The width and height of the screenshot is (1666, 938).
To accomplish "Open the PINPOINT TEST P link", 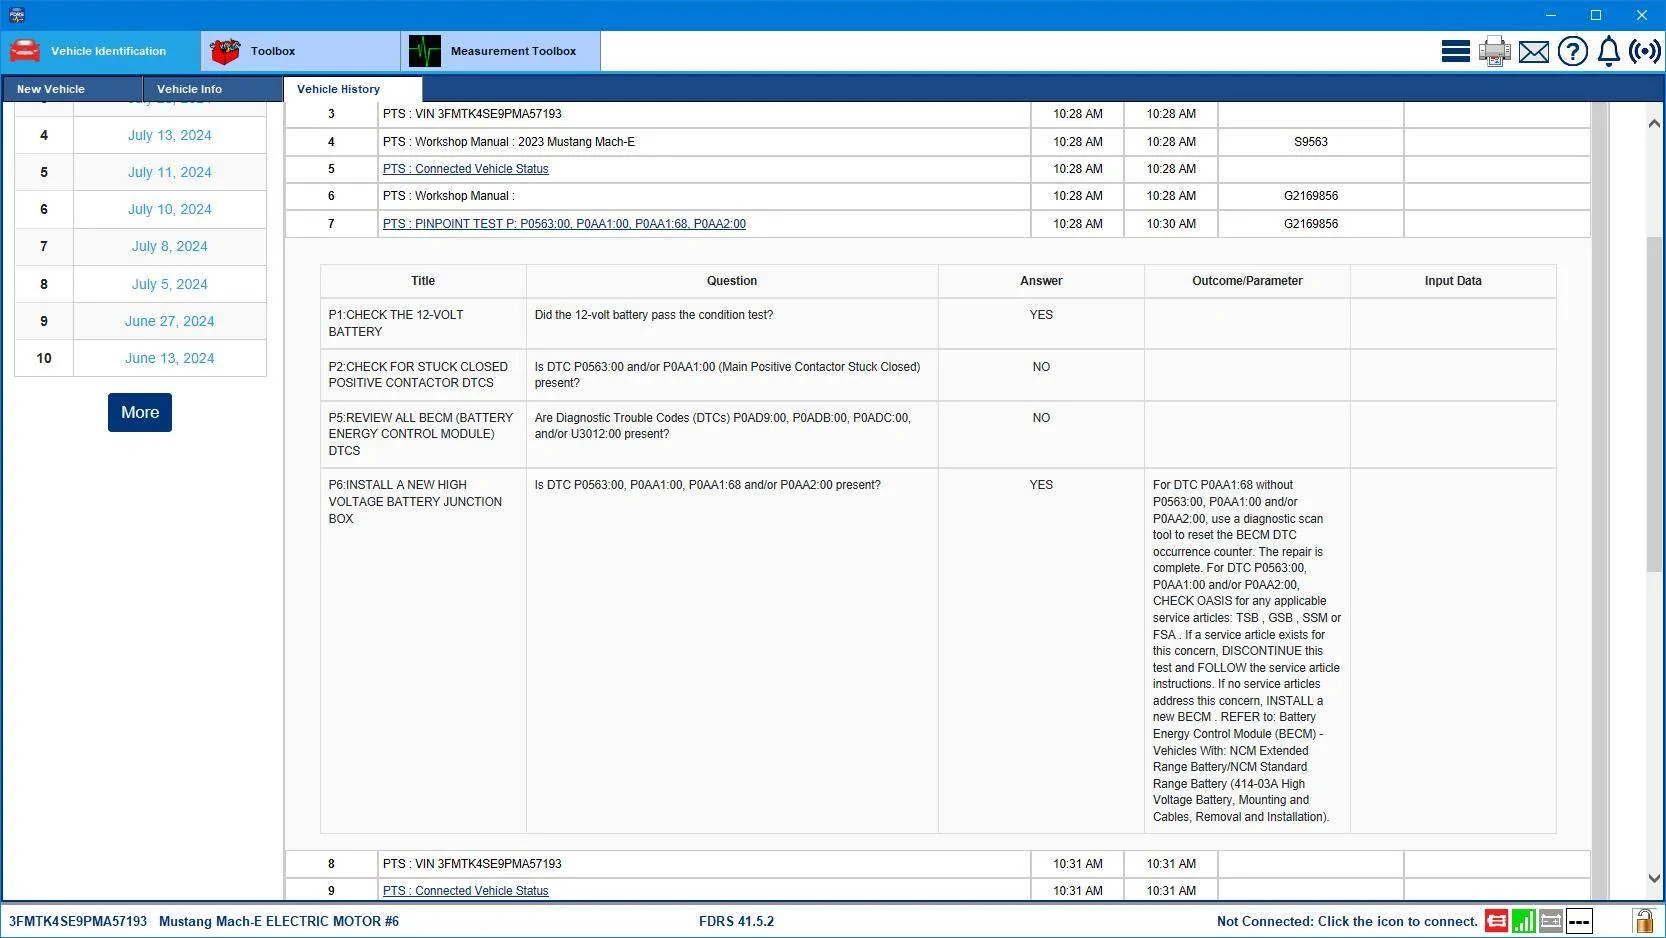I will (564, 224).
